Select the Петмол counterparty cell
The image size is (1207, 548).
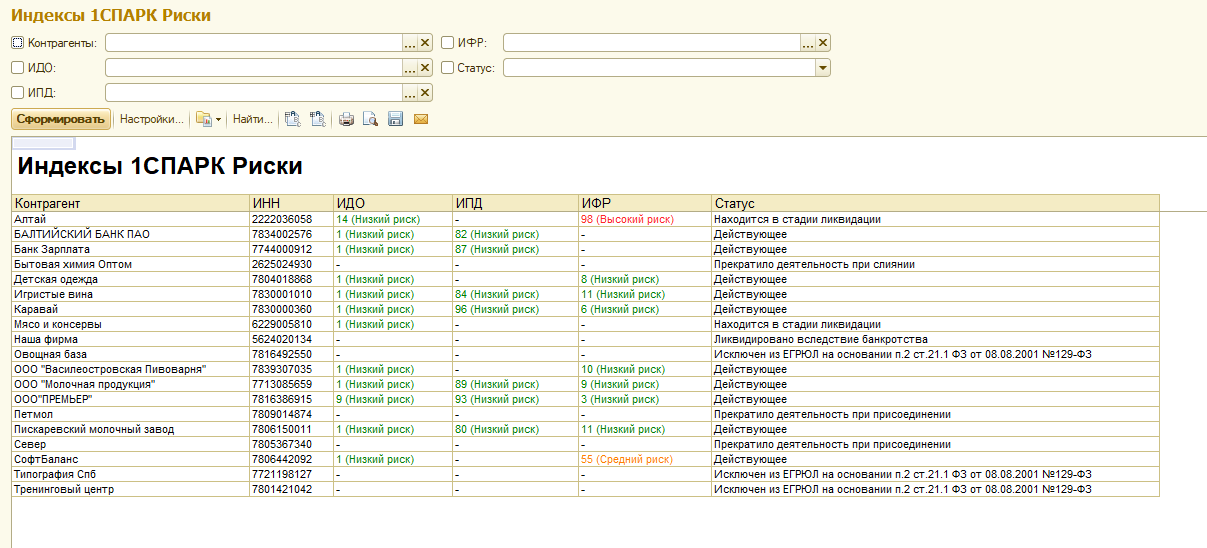tap(130, 414)
